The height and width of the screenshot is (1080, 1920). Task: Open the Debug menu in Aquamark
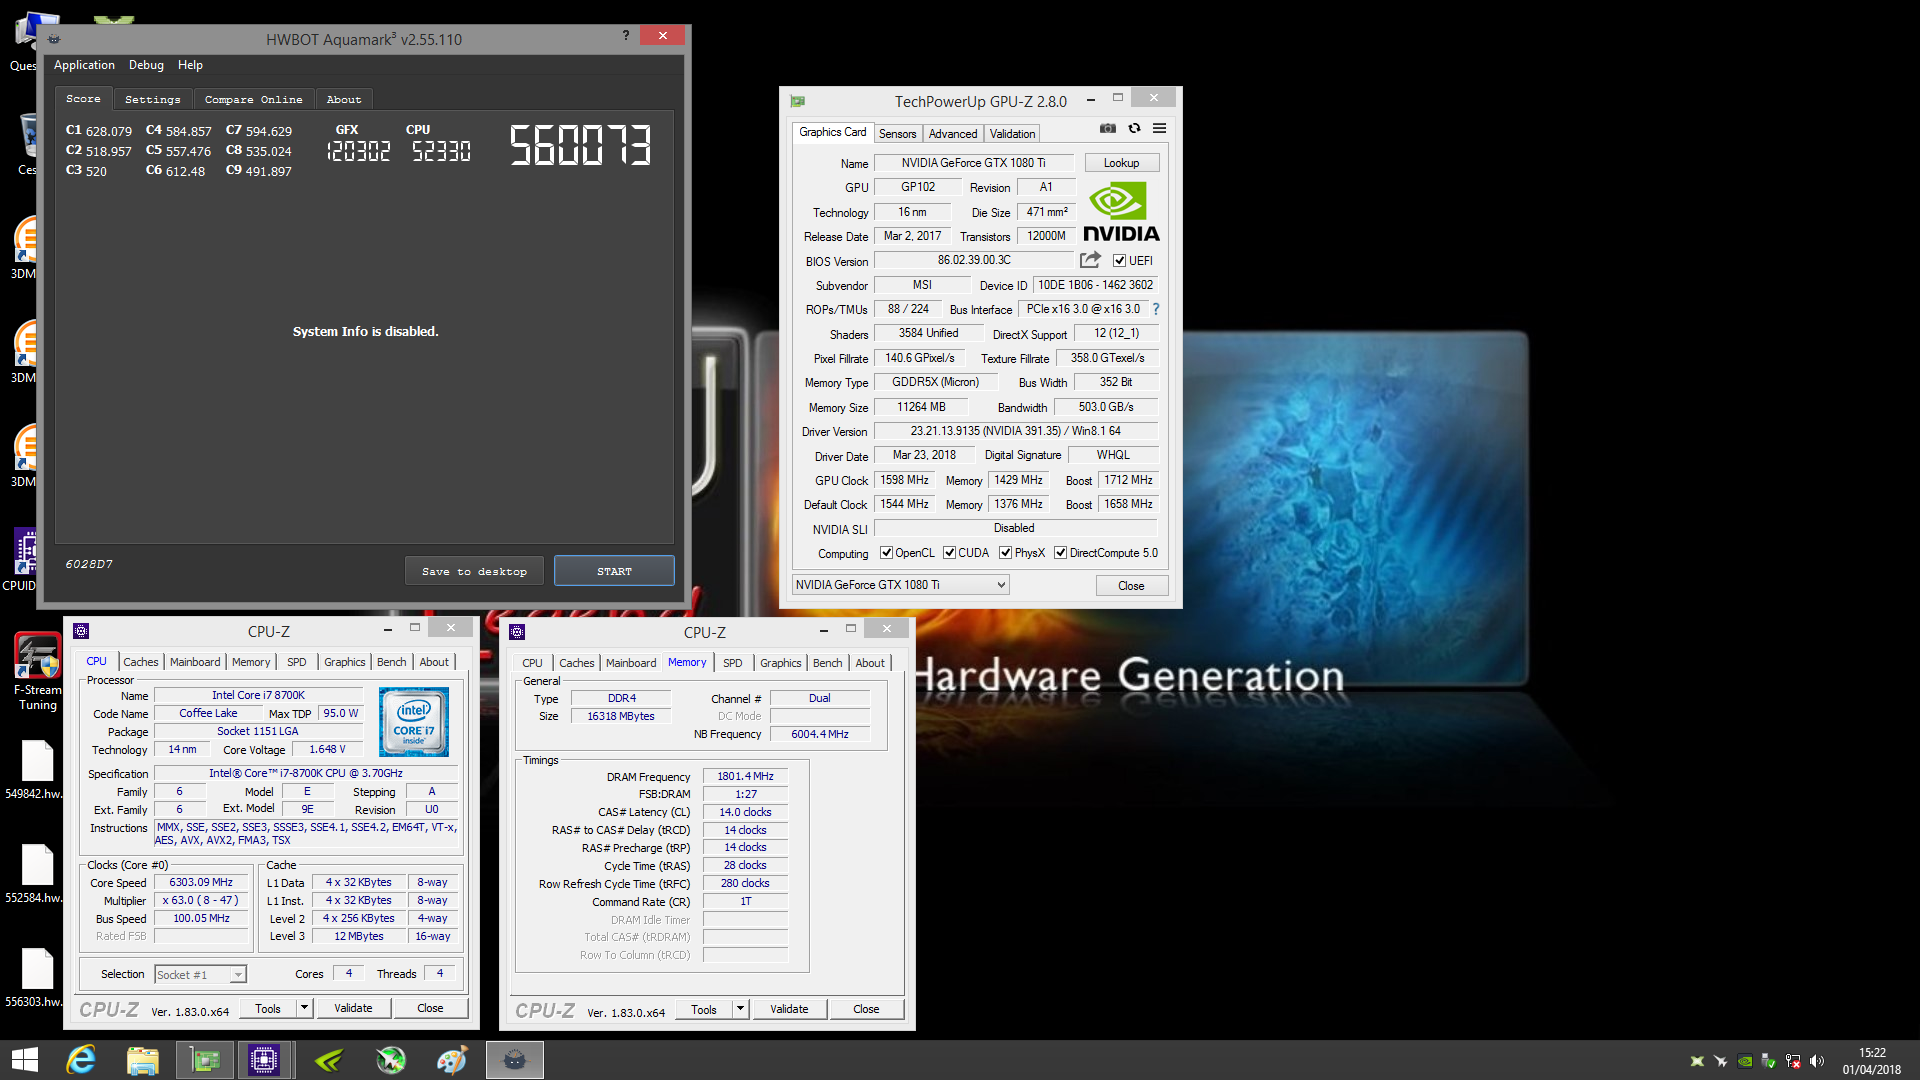coord(146,65)
